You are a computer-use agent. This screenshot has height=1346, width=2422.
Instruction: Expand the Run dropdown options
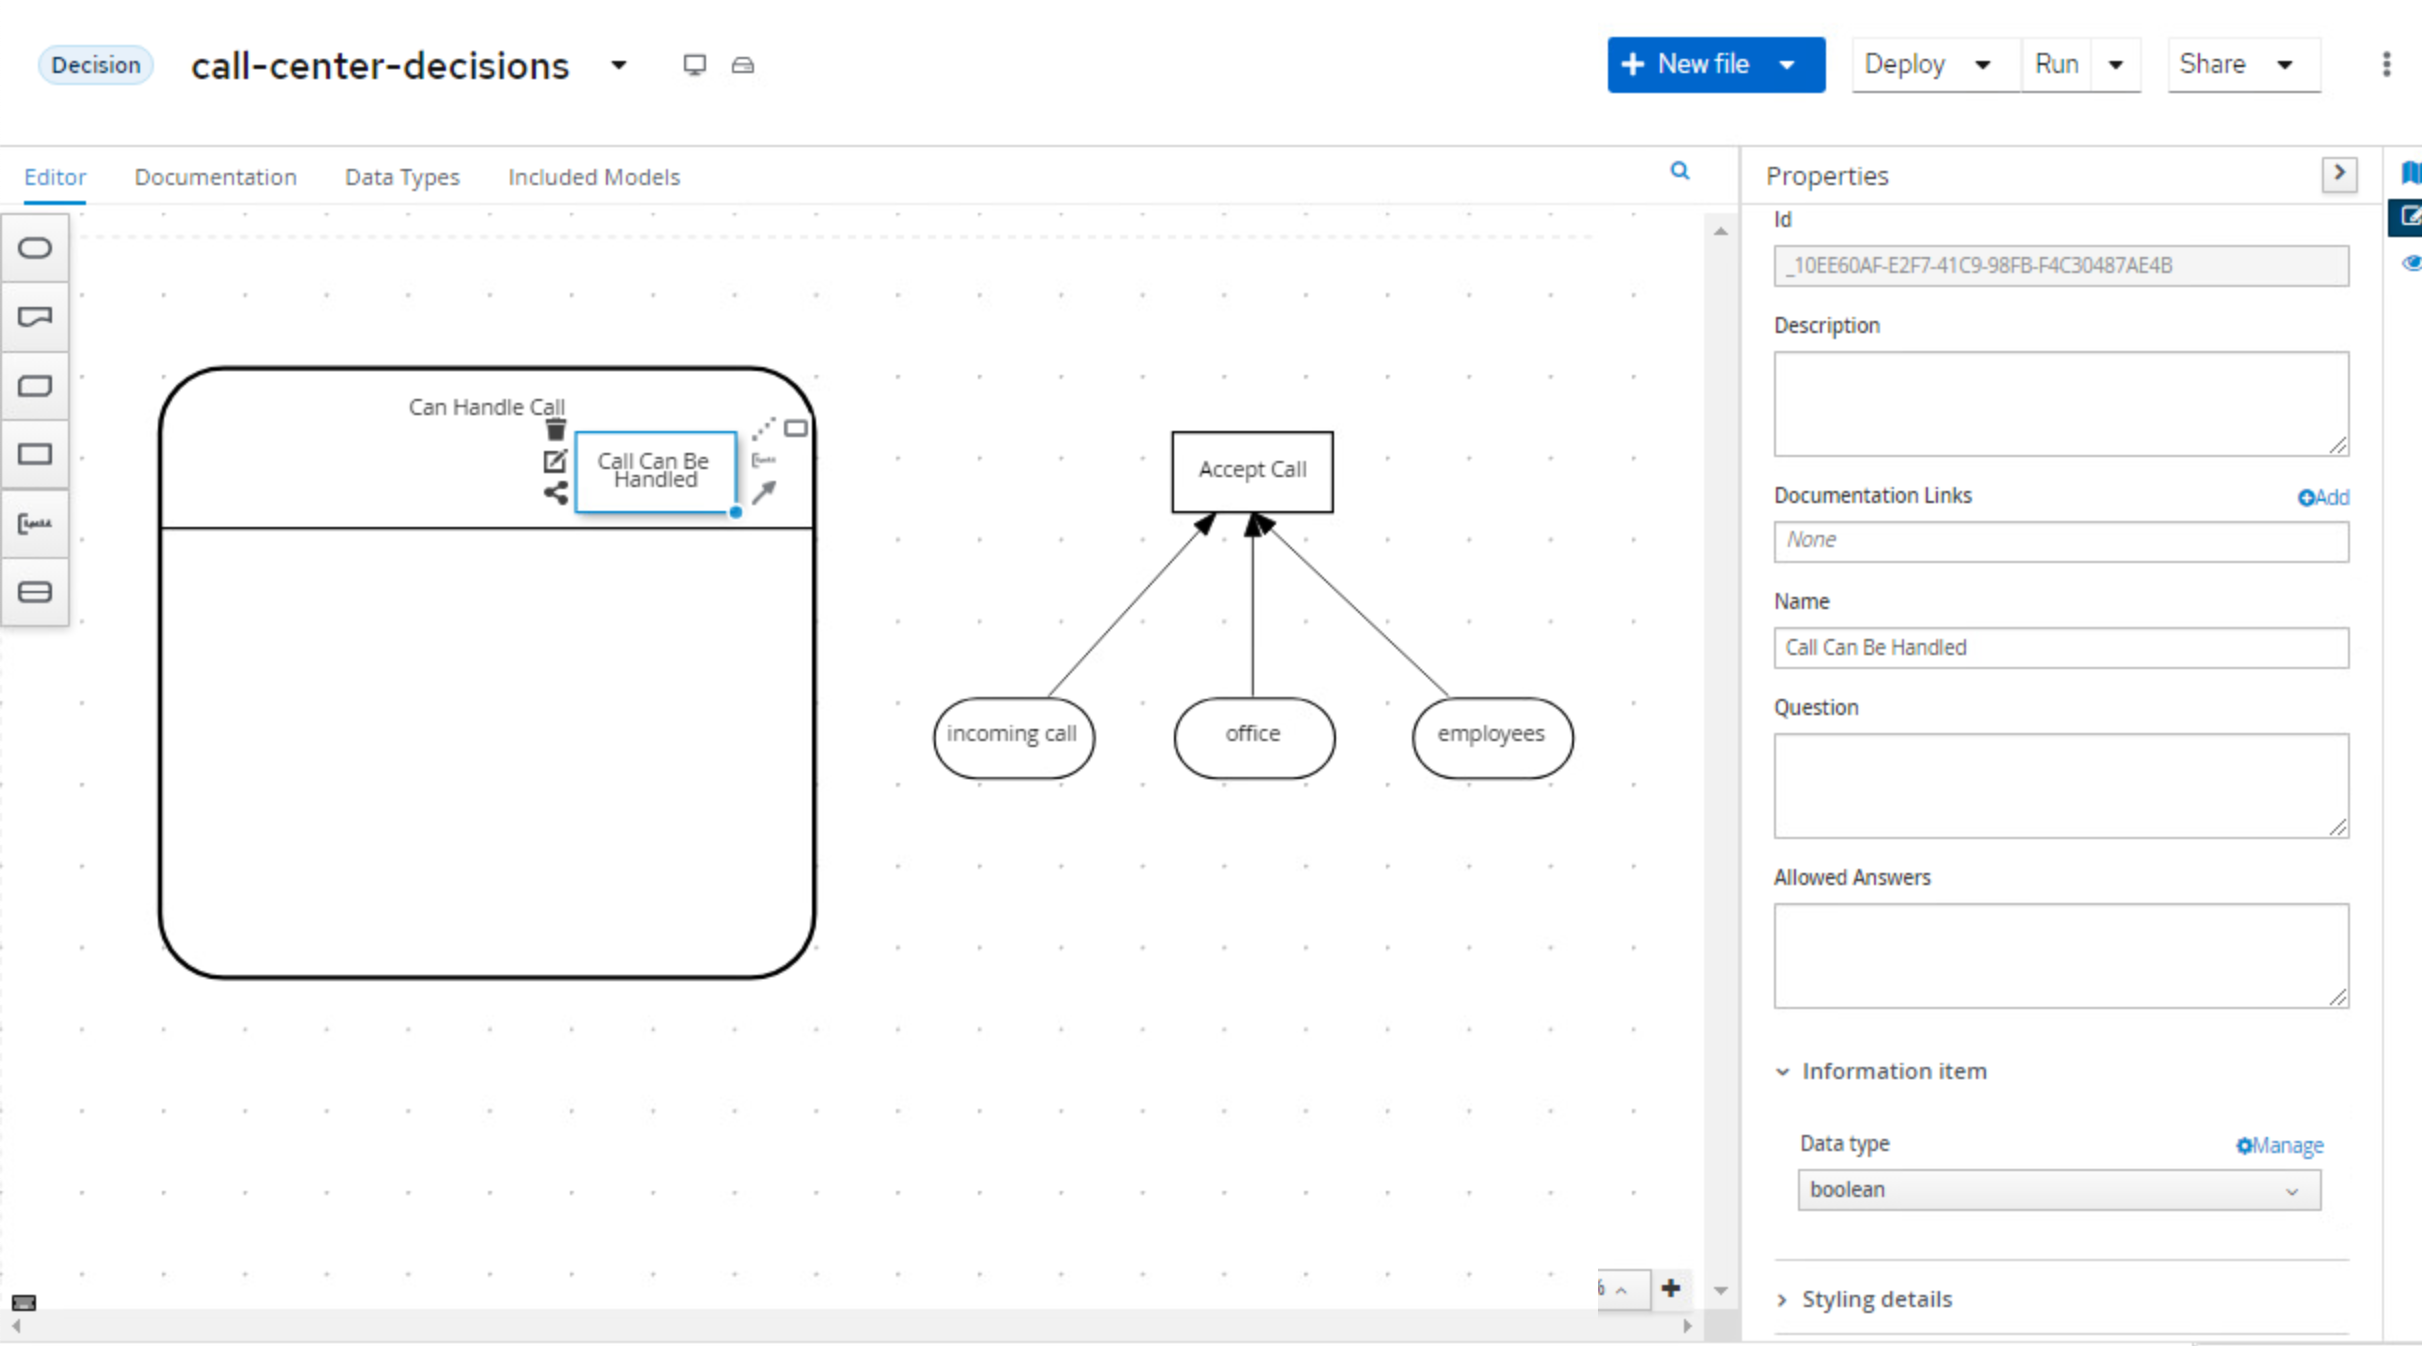(x=2117, y=63)
